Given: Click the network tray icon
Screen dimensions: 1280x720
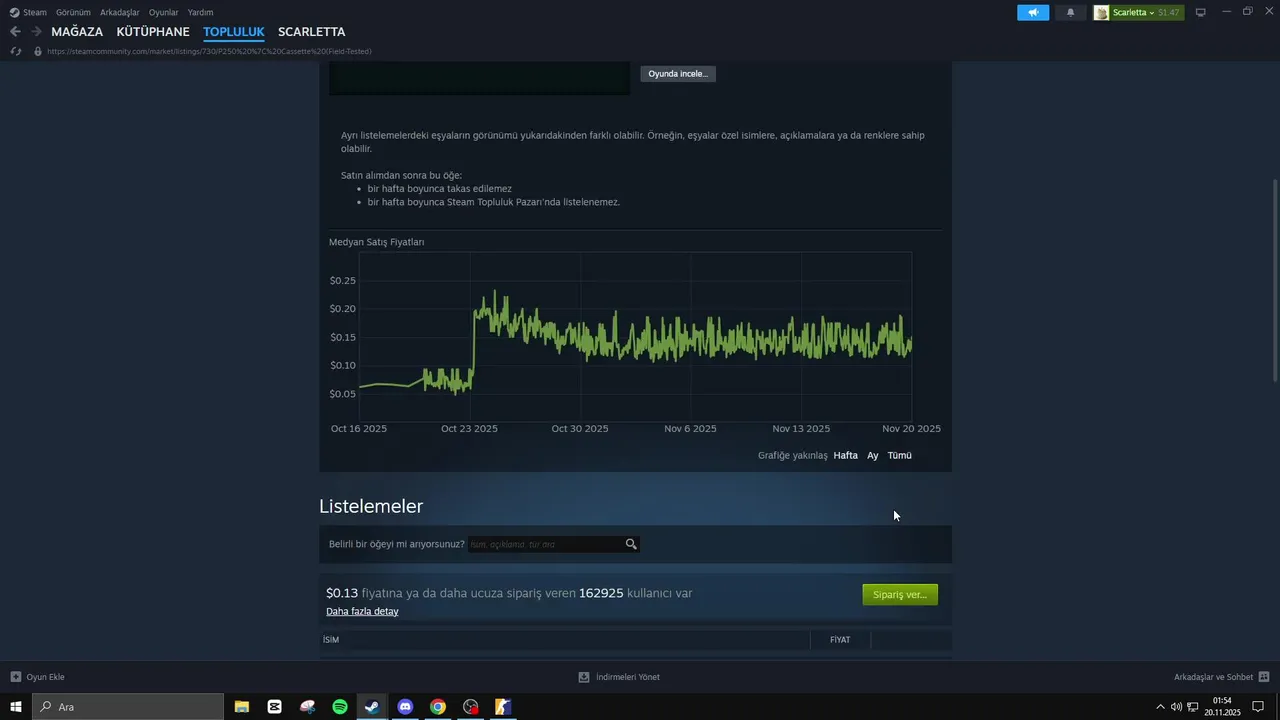Looking at the screenshot, I should (x=1193, y=707).
